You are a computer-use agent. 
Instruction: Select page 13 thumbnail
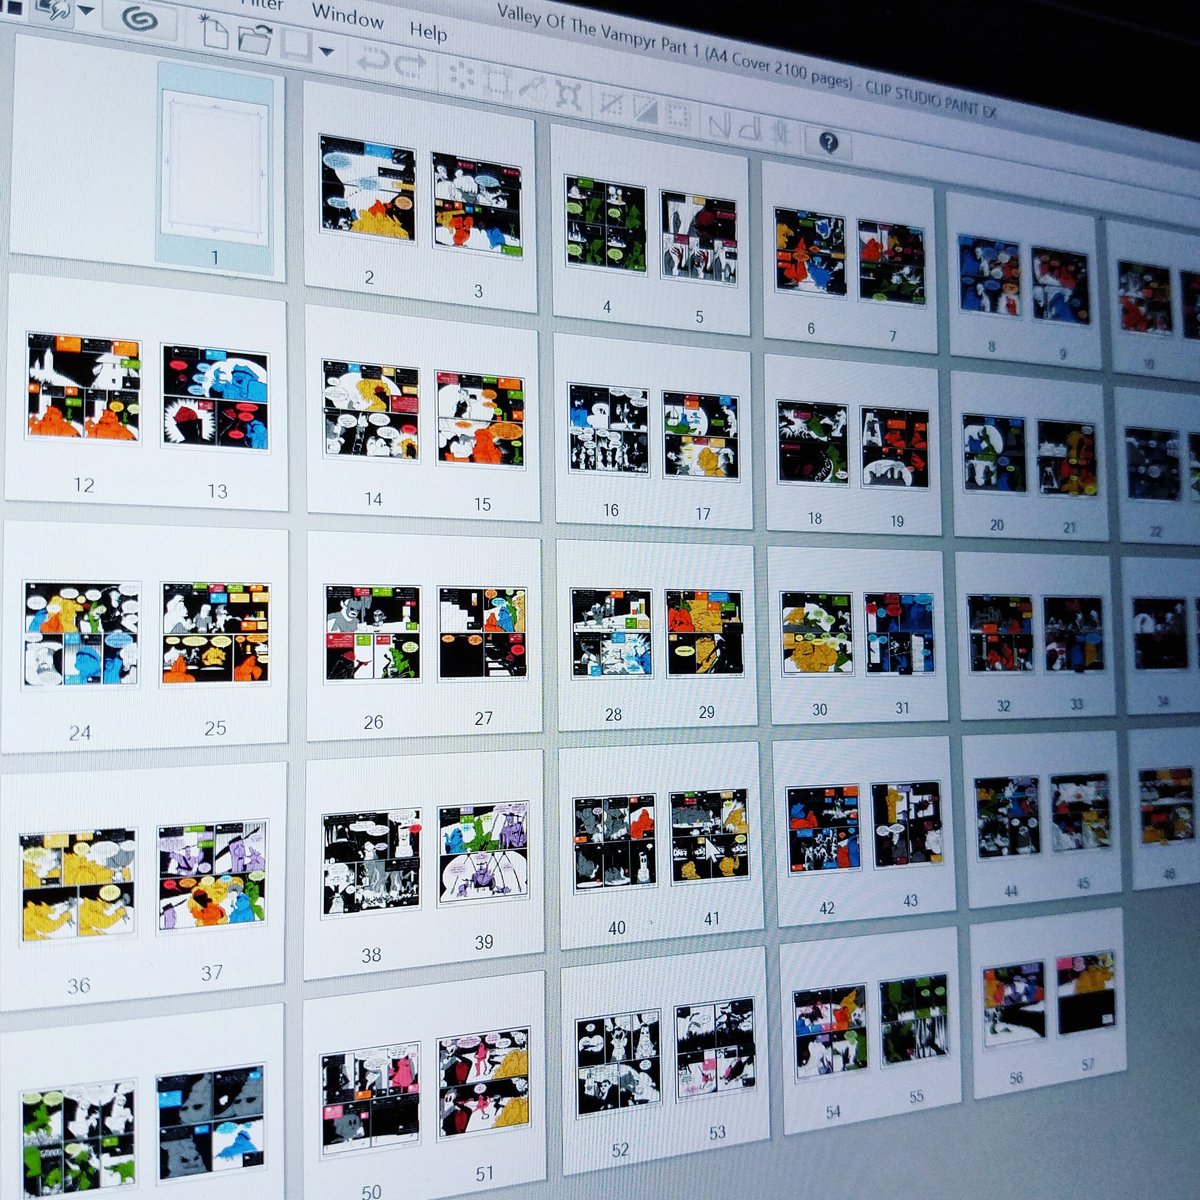[215, 399]
